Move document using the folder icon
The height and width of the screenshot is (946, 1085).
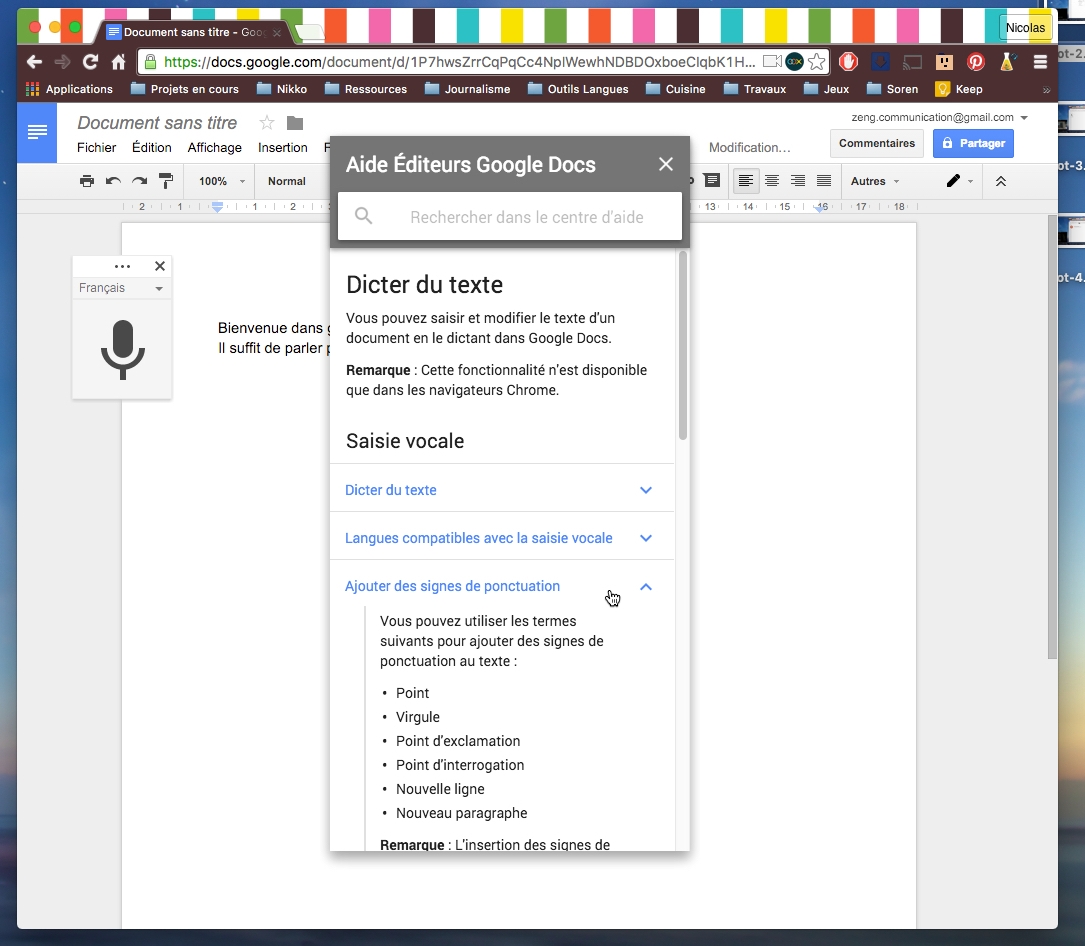coord(295,123)
